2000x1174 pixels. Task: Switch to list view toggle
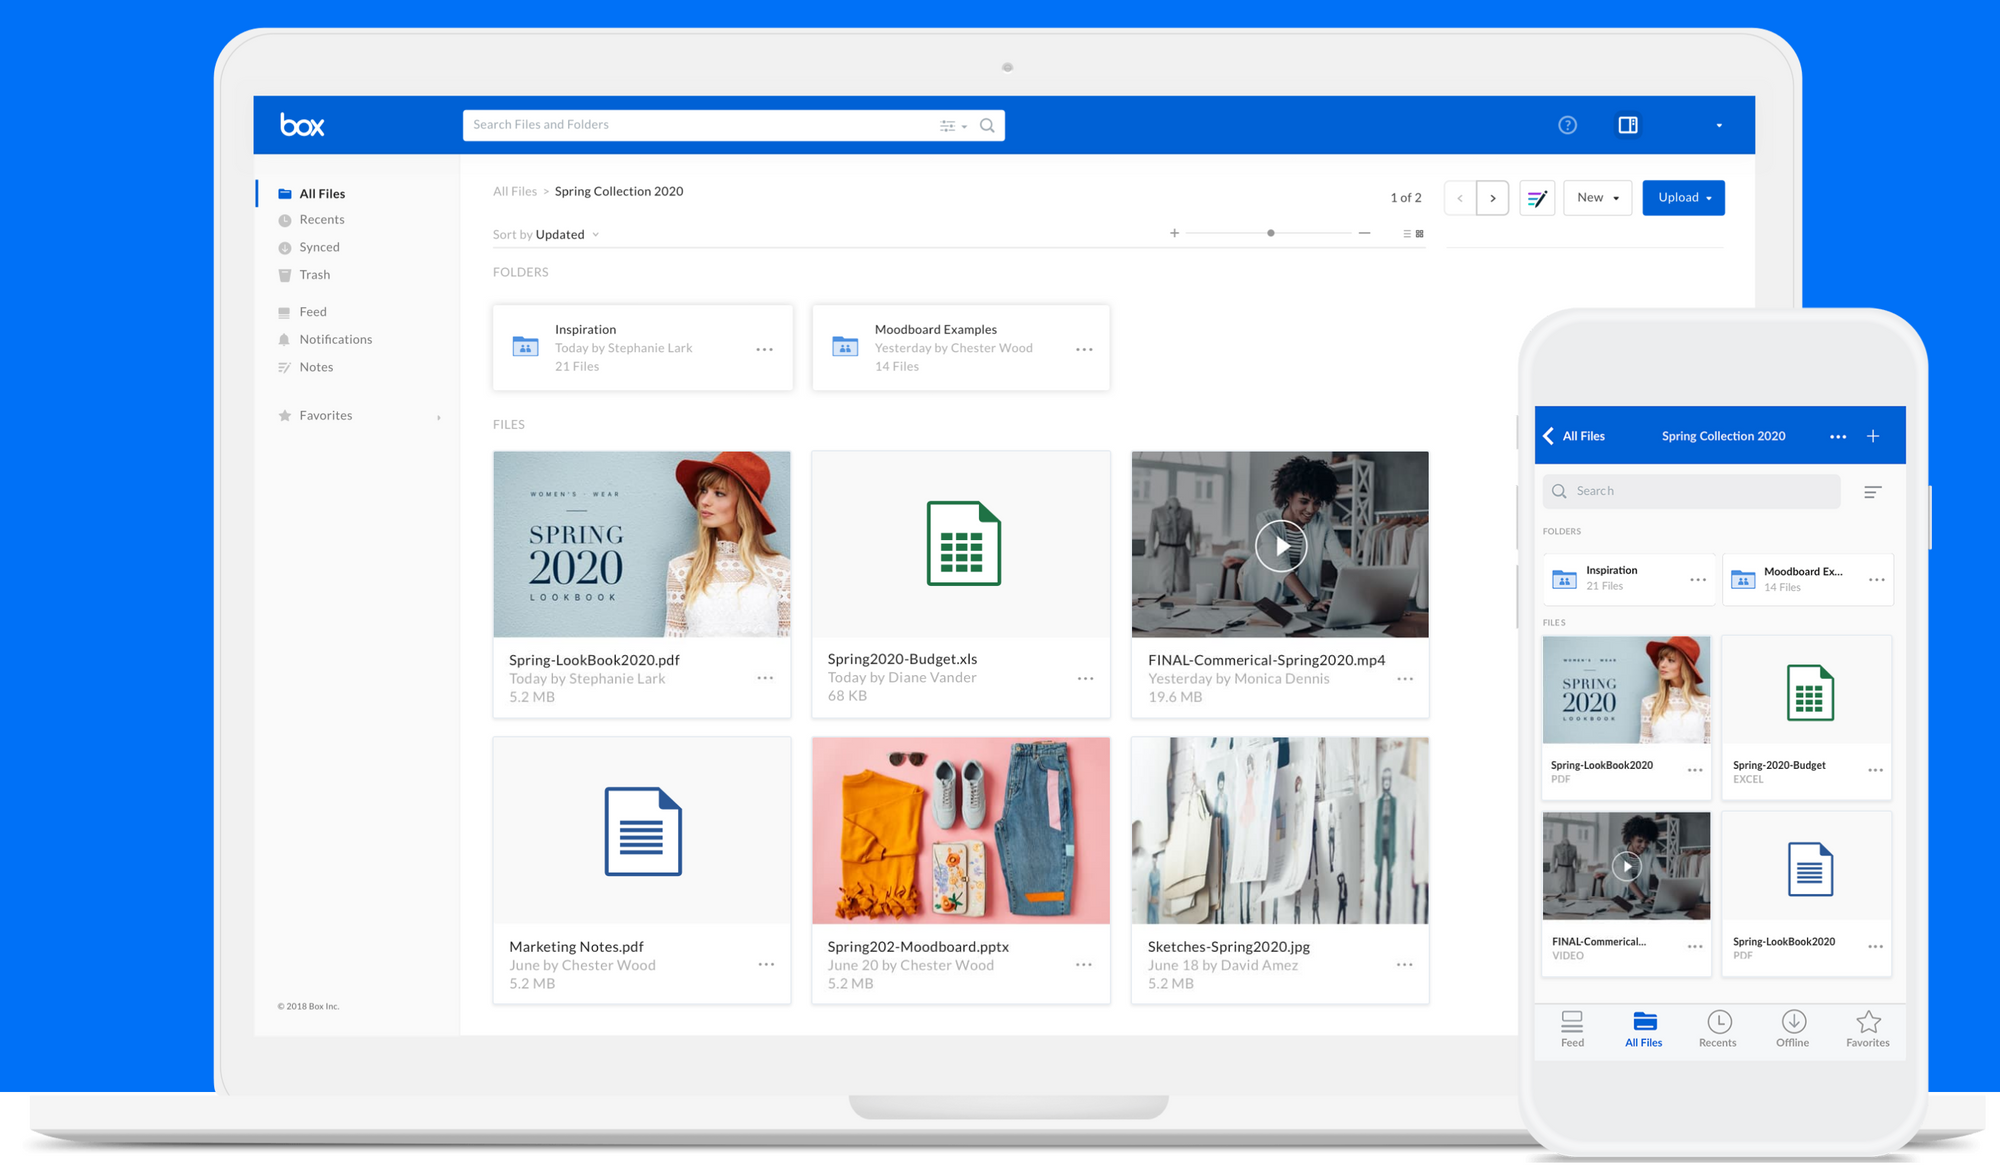1406,234
